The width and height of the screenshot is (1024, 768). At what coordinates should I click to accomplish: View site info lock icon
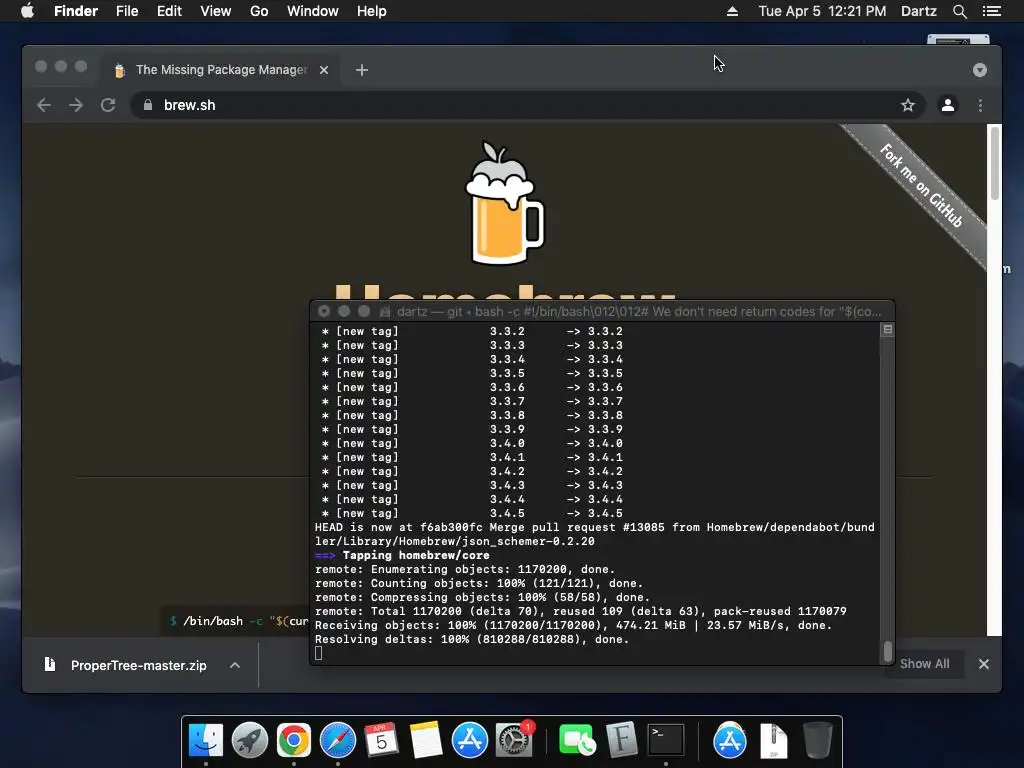pyautogui.click(x=148, y=105)
